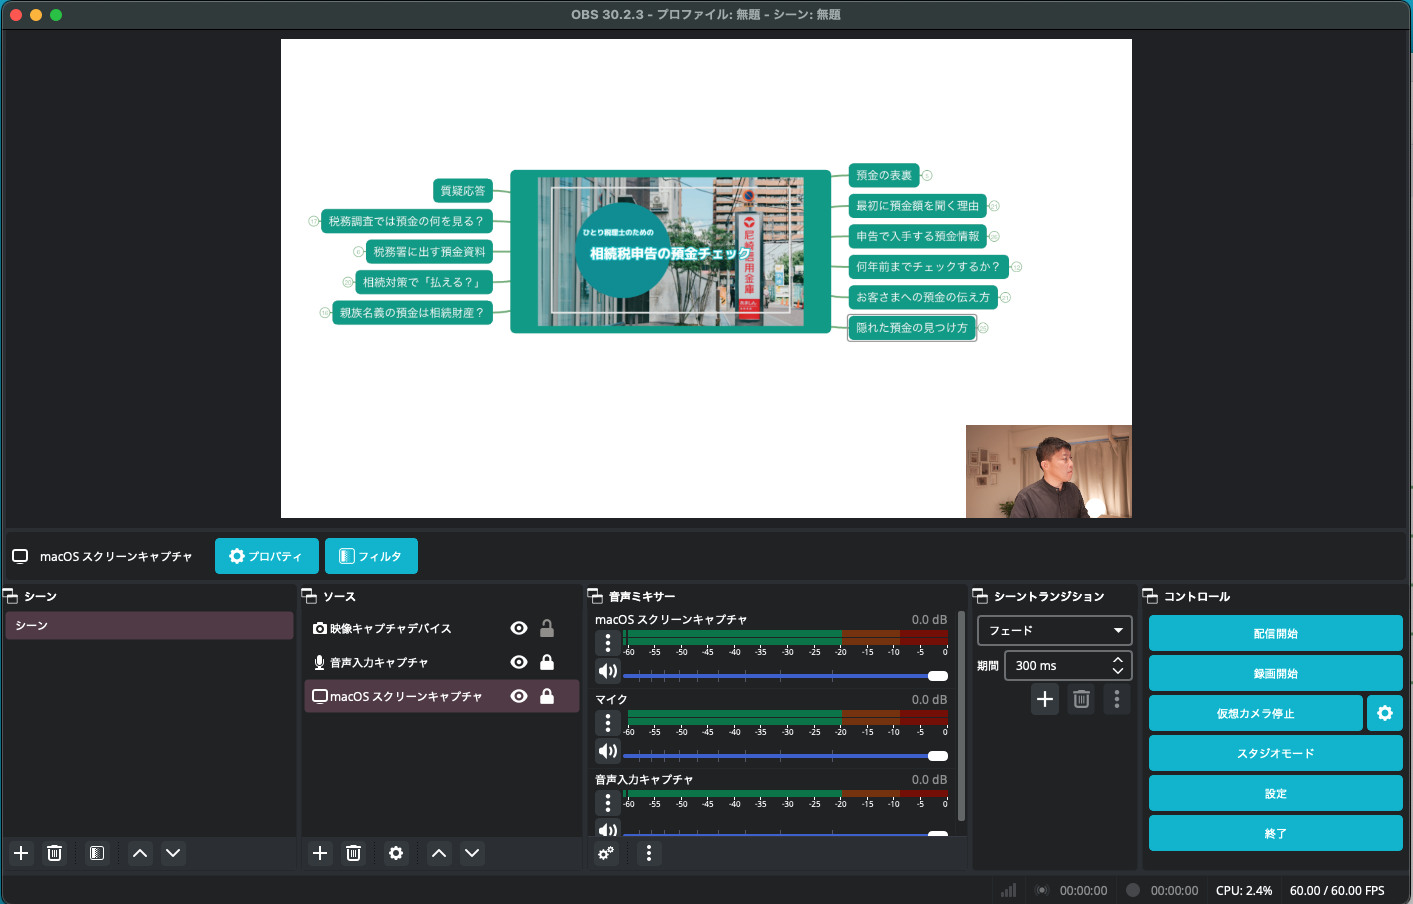Open the フェード transition dropdown
The width and height of the screenshot is (1413, 904).
pos(1054,630)
